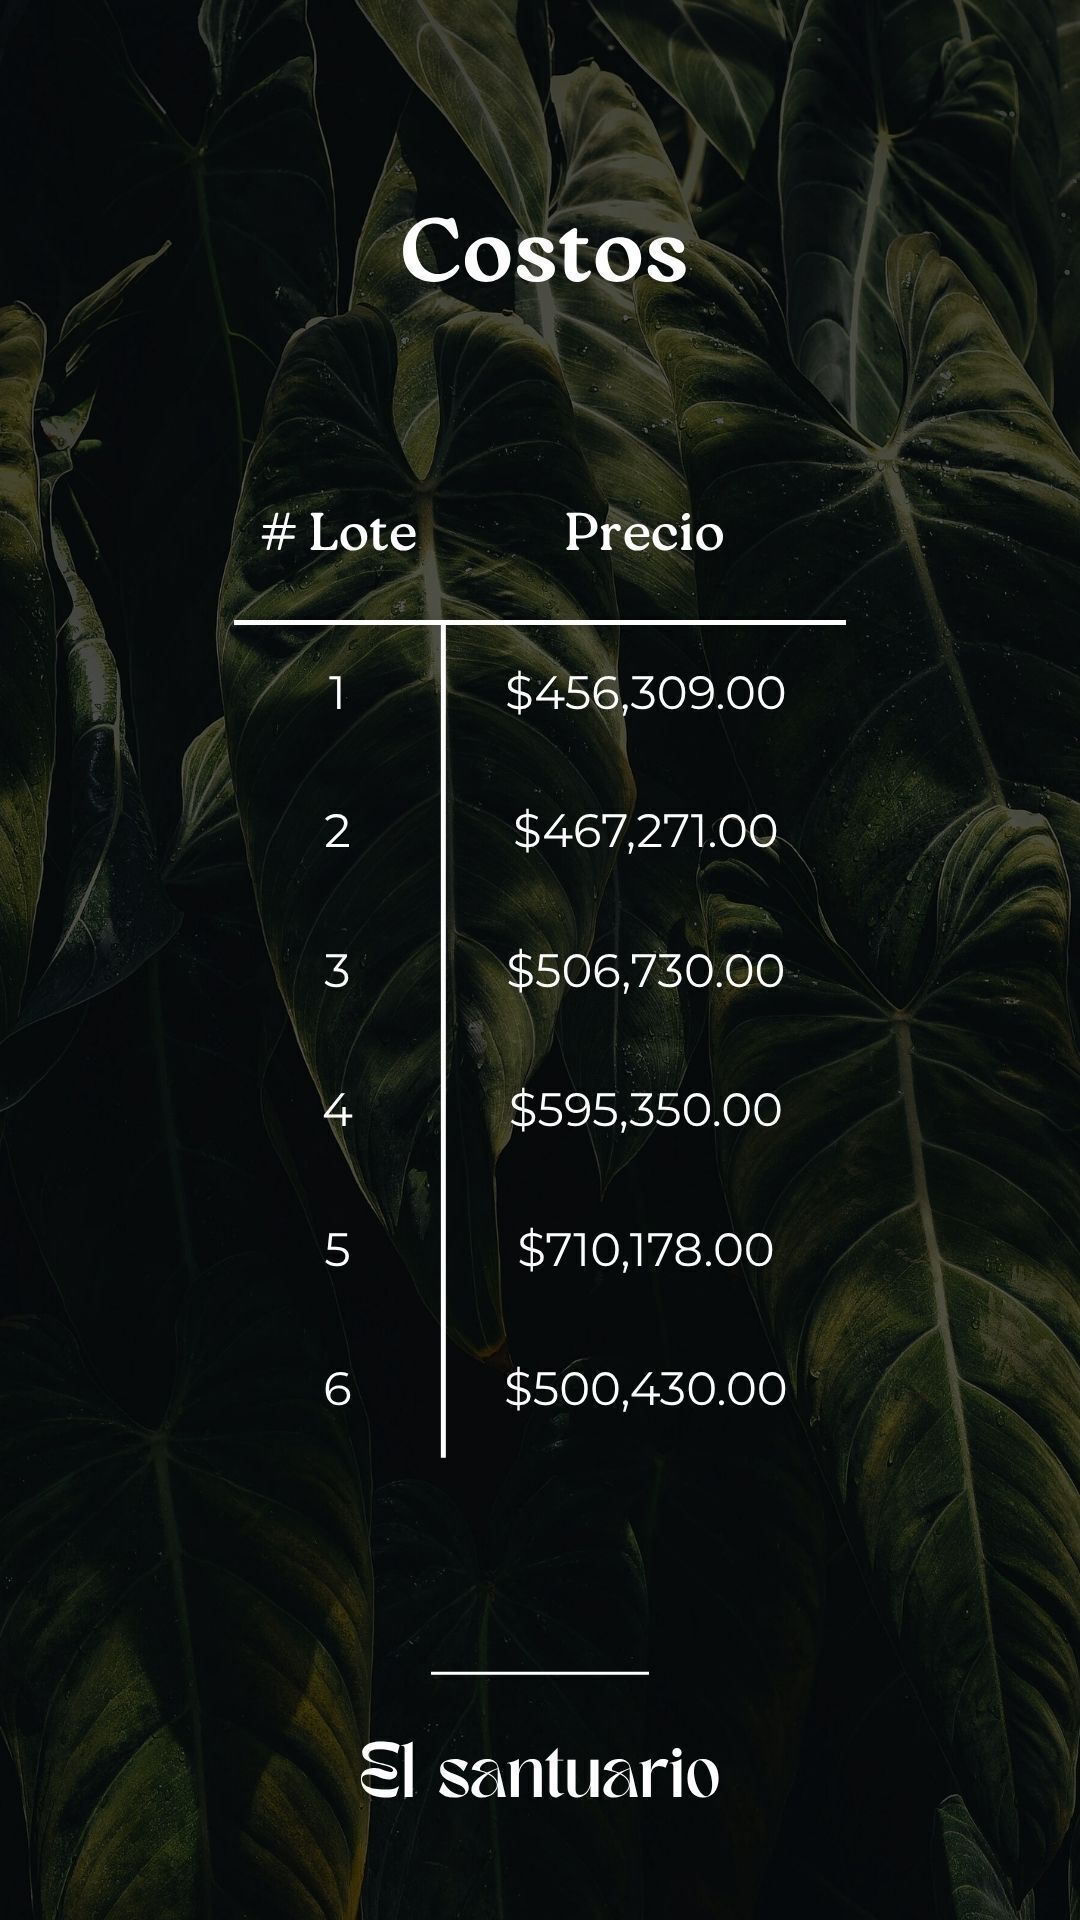Click lot number 6

[337, 1389]
